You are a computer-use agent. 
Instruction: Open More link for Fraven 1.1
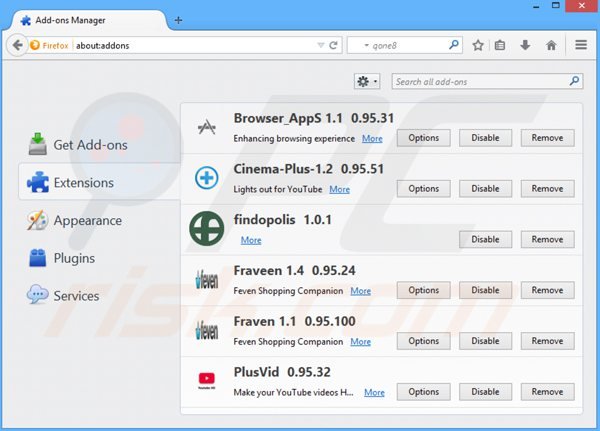(360, 342)
